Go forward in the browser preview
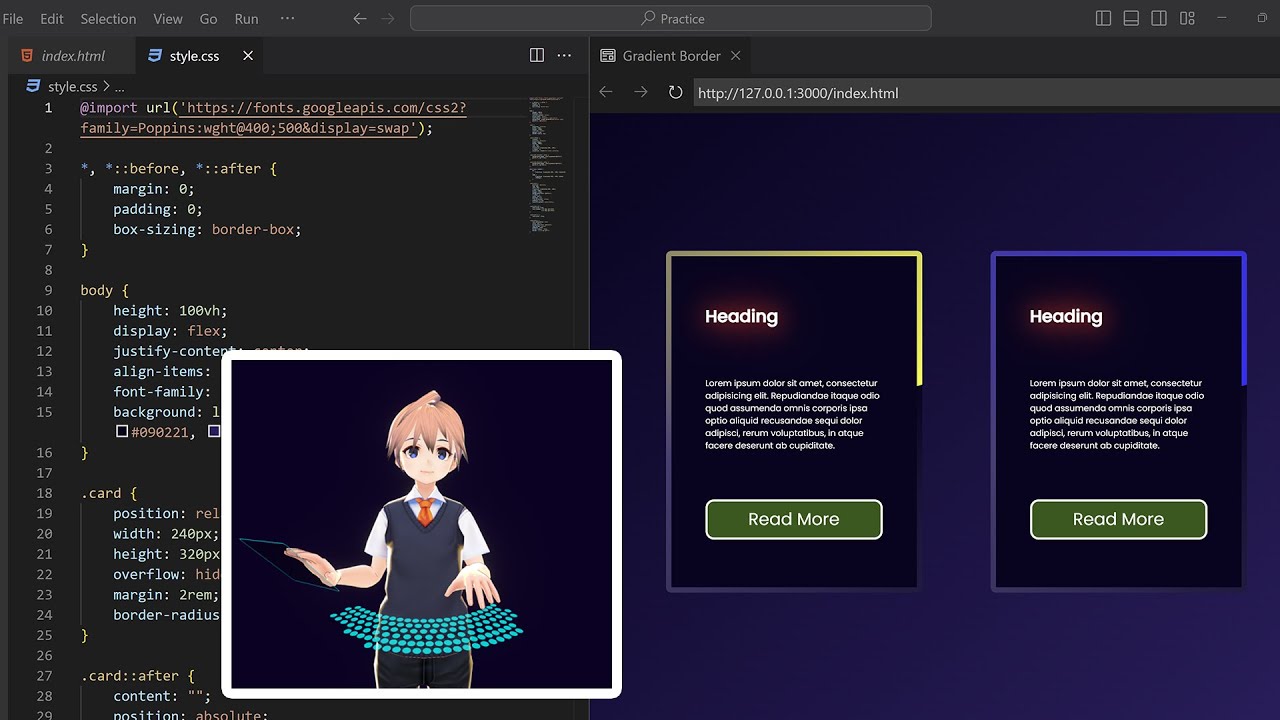This screenshot has height=720, width=1280. [641, 92]
